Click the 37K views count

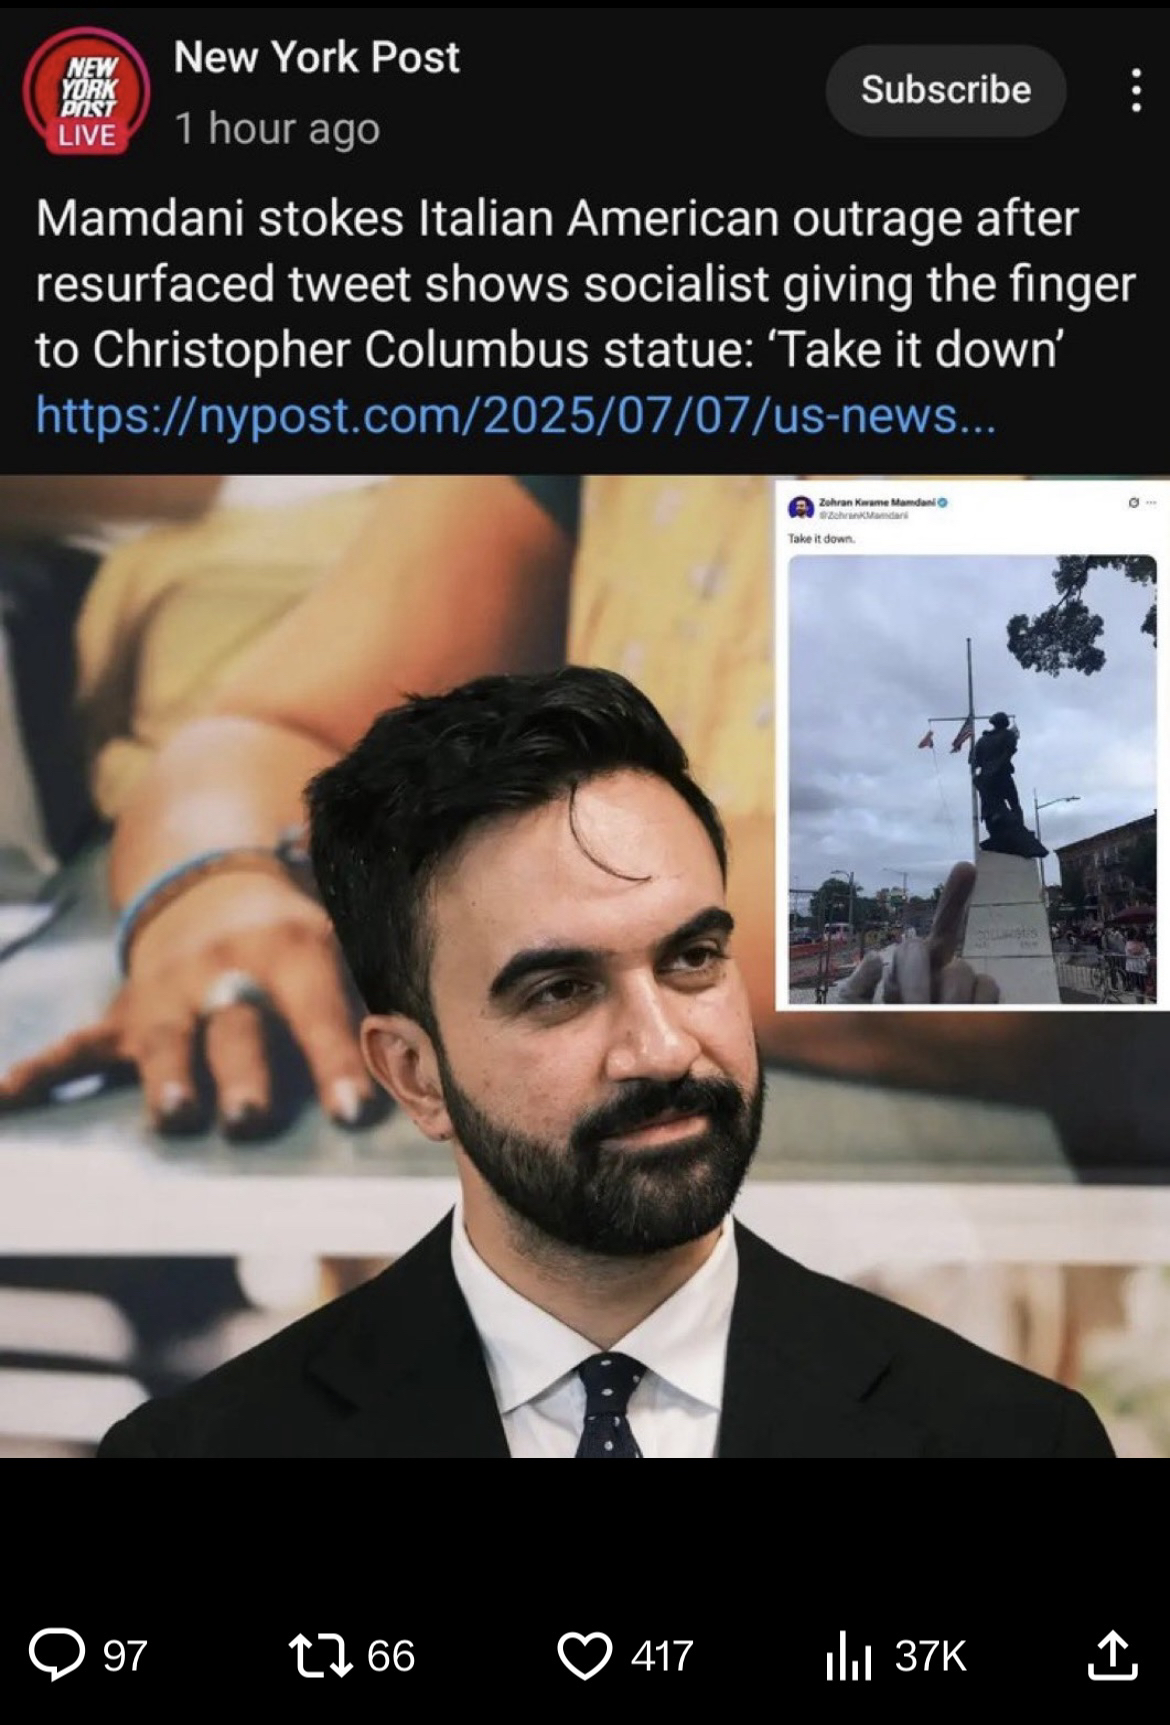(930, 1655)
